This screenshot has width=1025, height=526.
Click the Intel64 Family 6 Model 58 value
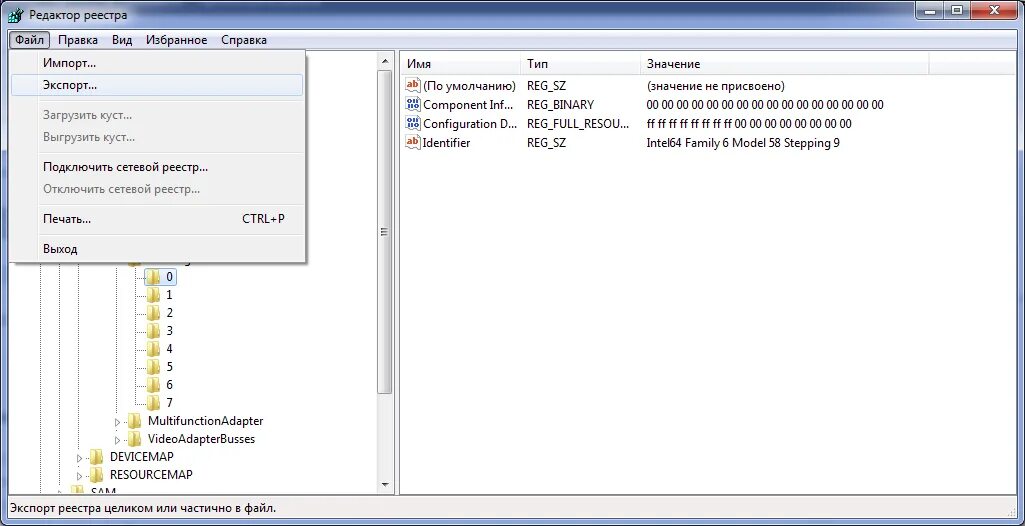(743, 142)
